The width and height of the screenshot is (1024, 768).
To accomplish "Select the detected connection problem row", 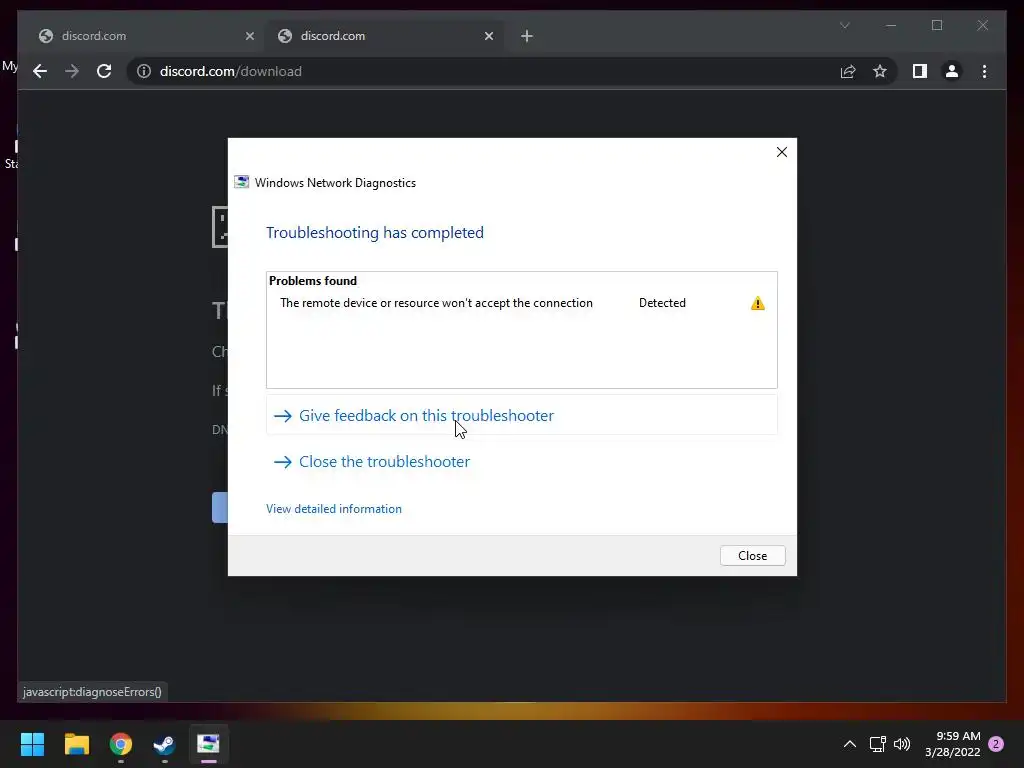I will [x=521, y=303].
